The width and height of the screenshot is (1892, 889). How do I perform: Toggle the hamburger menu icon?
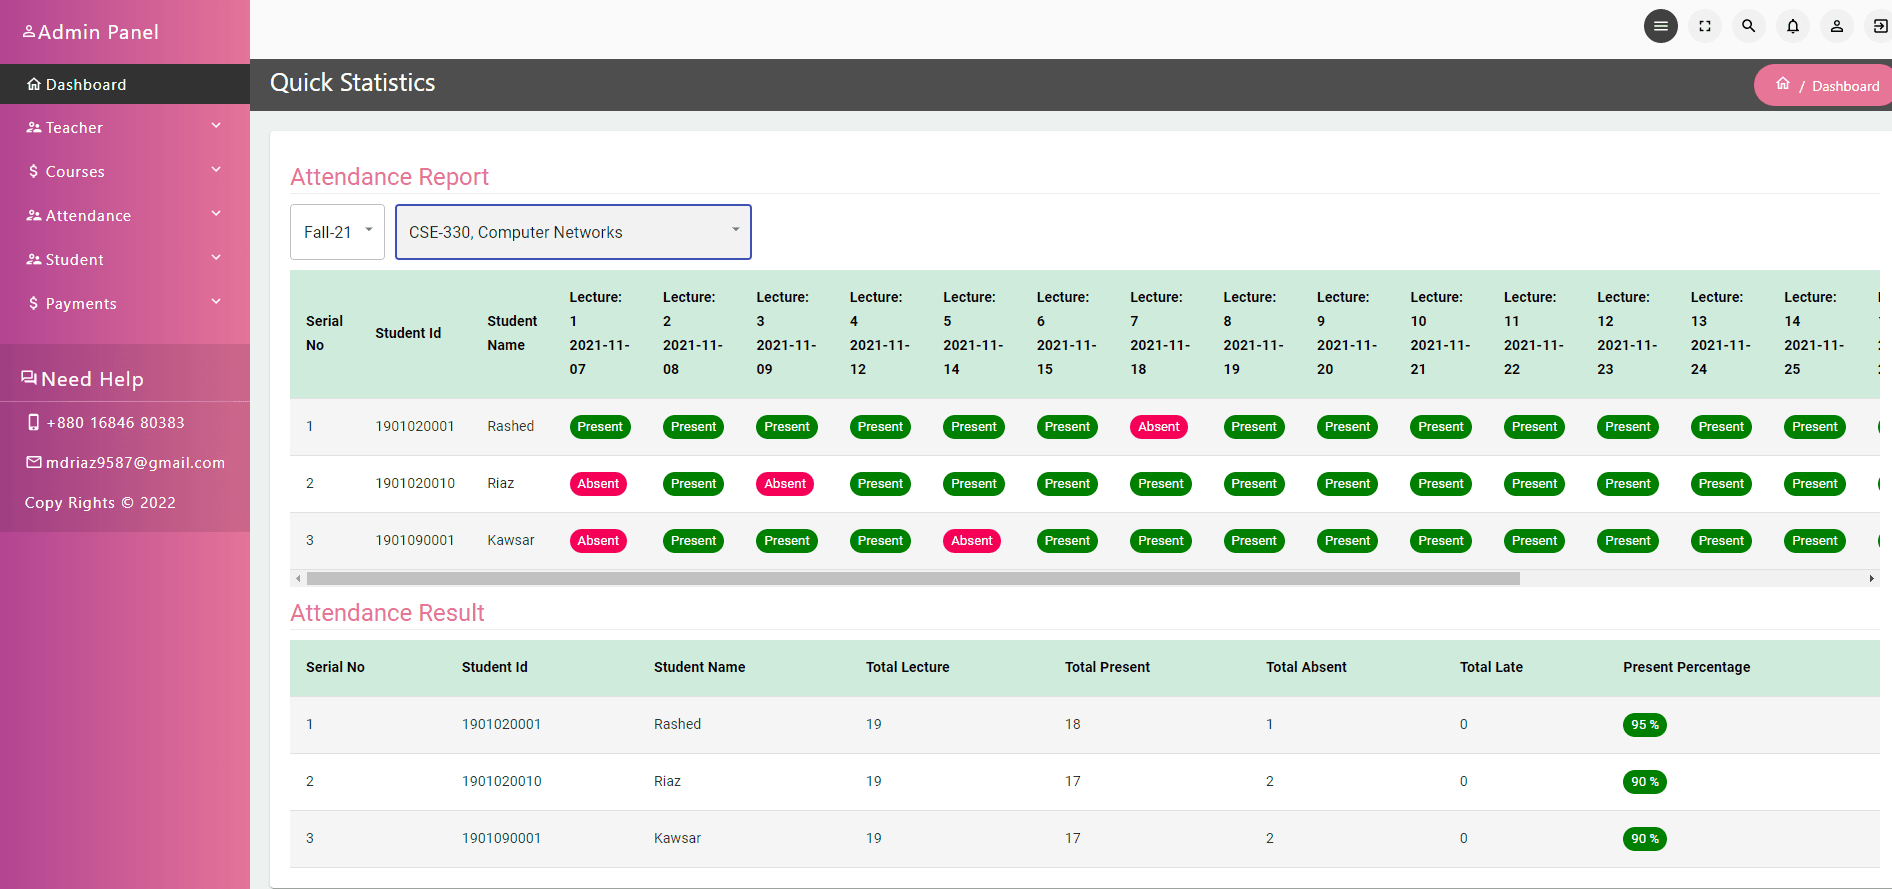[x=1661, y=26]
